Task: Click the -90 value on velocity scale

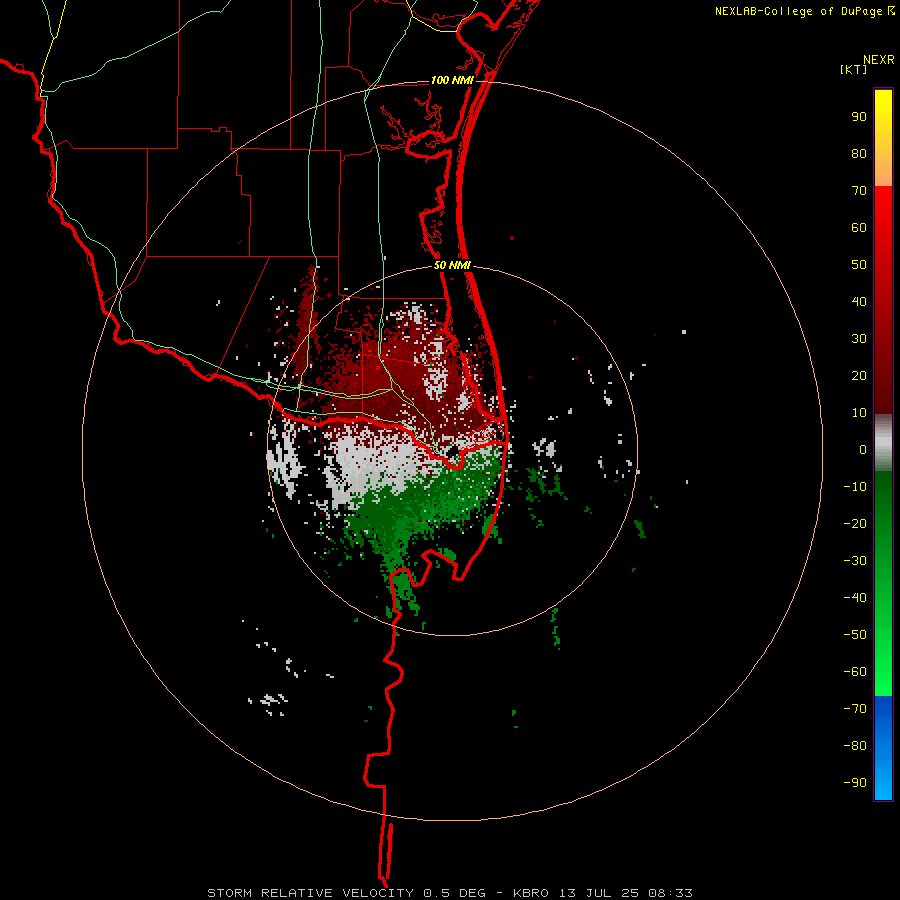Action: (x=855, y=782)
